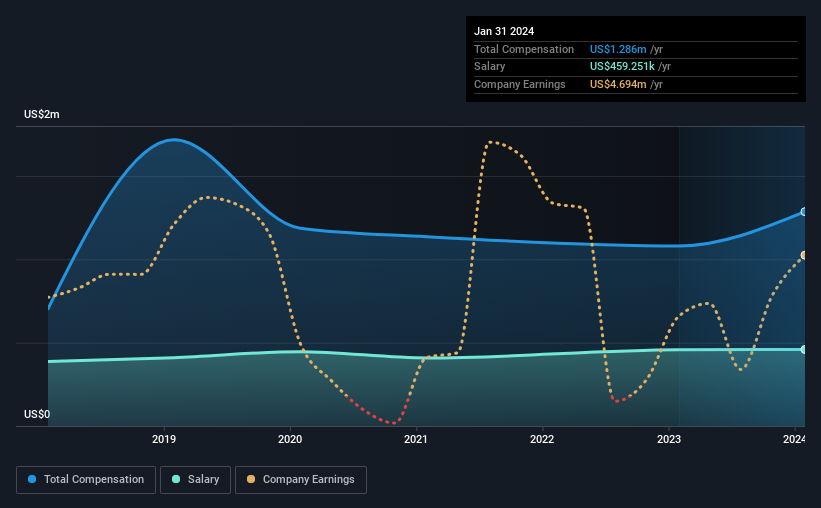Select the Company Earnings endpoint marker at 2024
The width and height of the screenshot is (821, 508).
point(804,256)
